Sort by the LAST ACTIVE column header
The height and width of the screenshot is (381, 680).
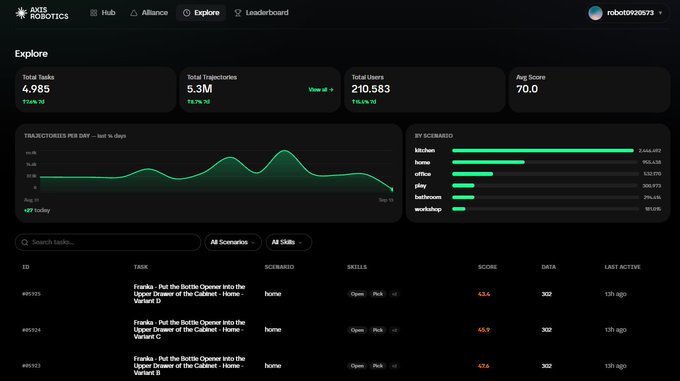pyautogui.click(x=622, y=267)
